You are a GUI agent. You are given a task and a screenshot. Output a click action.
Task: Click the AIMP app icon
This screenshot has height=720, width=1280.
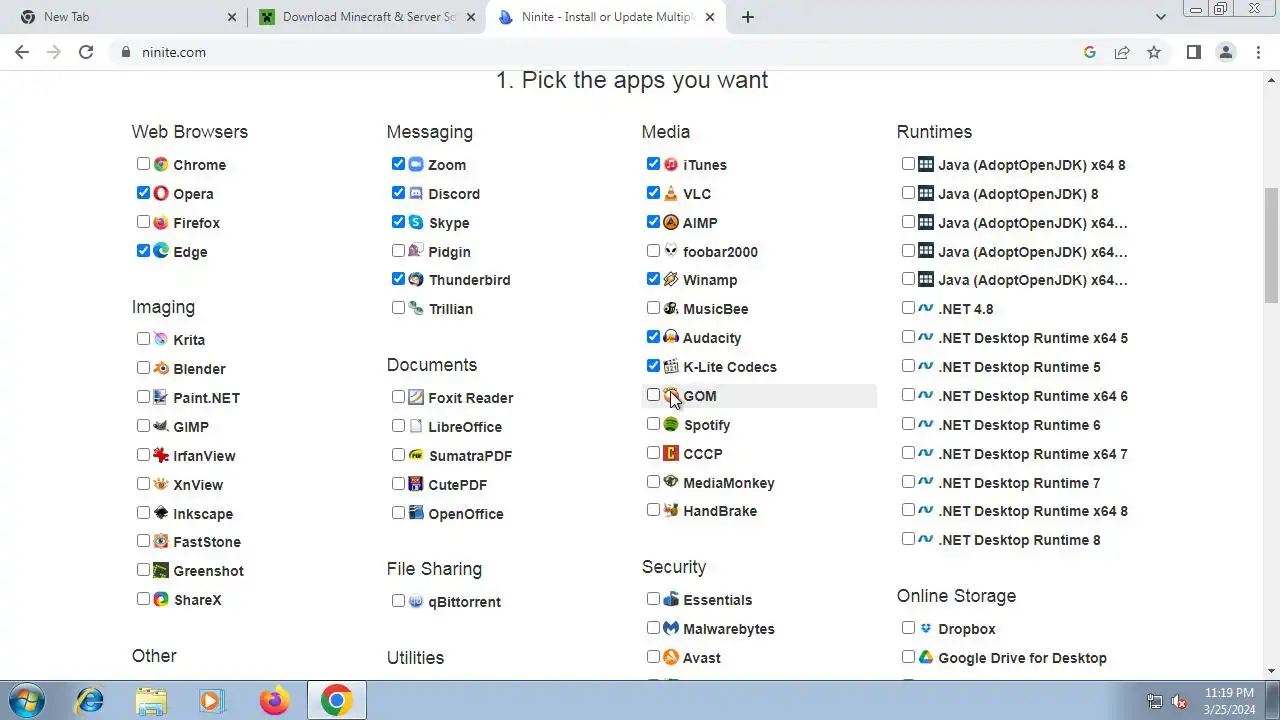tap(671, 222)
